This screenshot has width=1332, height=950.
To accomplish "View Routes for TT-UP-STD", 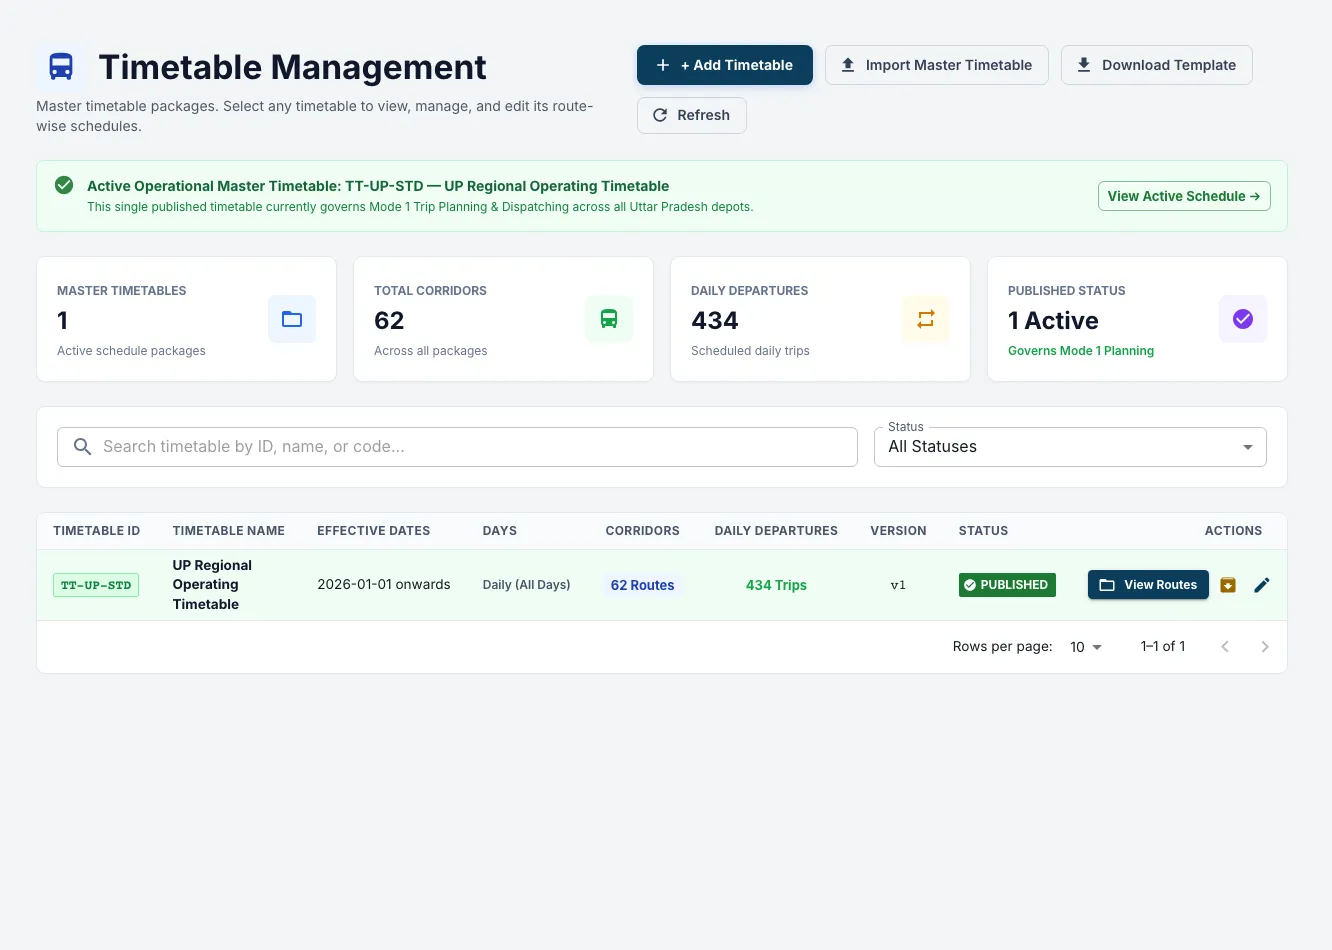I will click(1148, 585).
